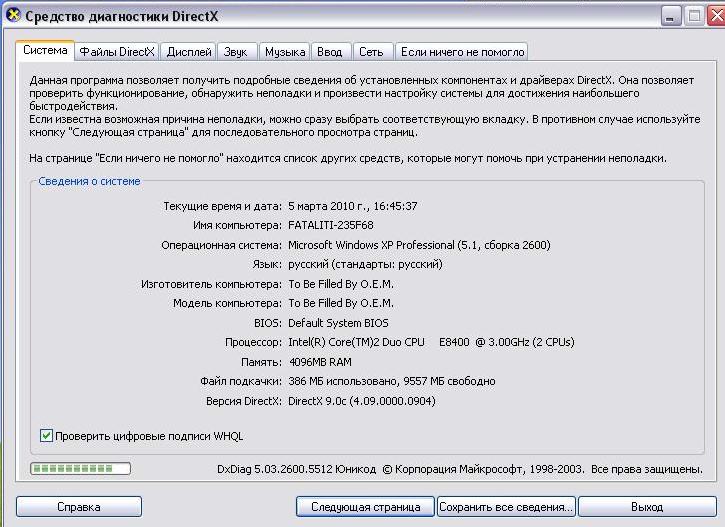Click the Имя компьютера label
725x527 pixels.
click(x=237, y=225)
